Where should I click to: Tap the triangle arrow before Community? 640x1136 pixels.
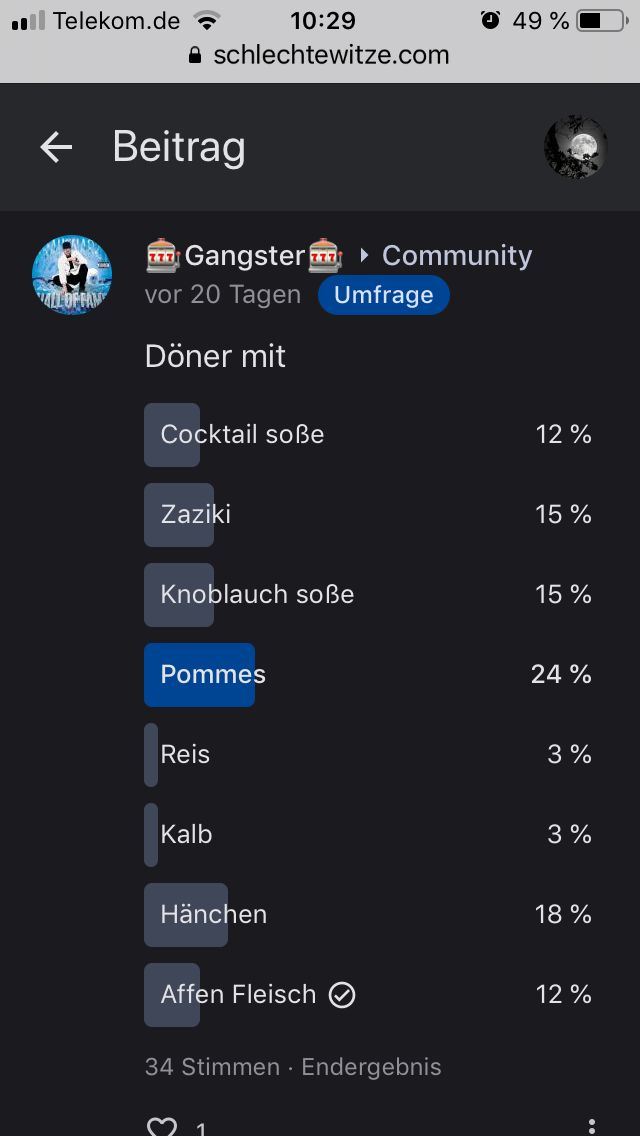click(364, 256)
